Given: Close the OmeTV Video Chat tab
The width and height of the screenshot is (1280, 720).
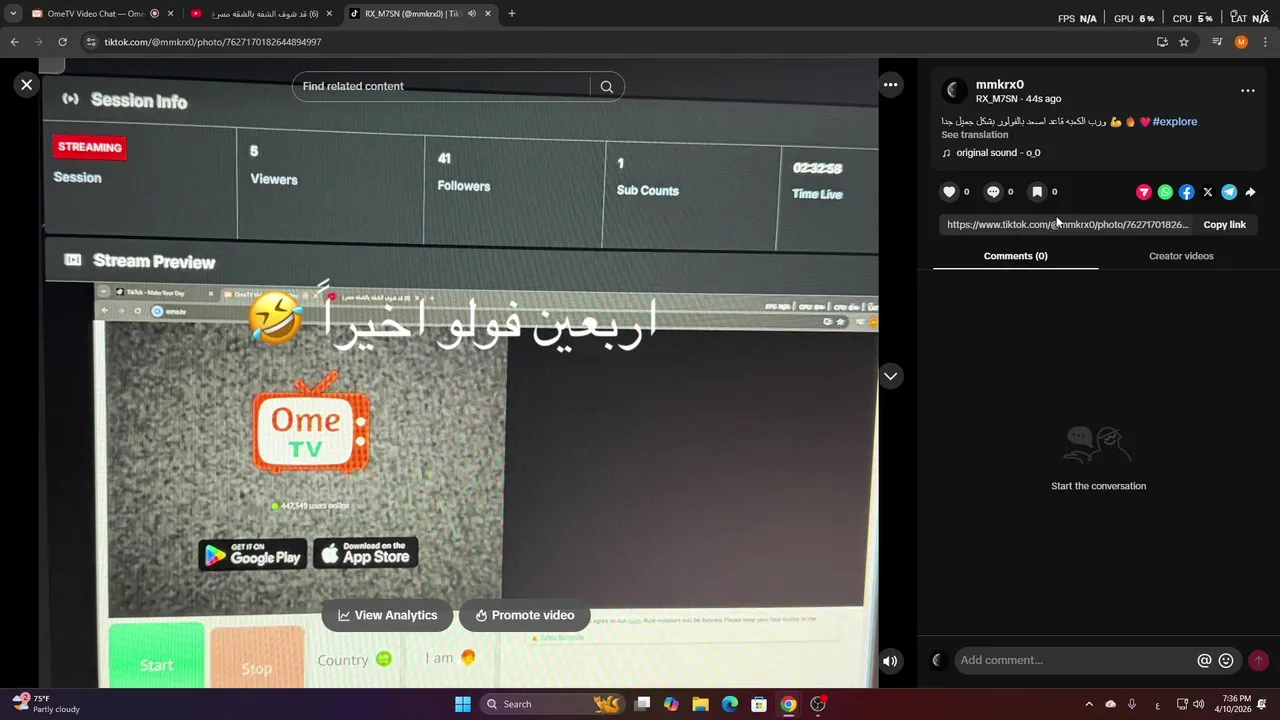Looking at the screenshot, I should click(x=170, y=14).
